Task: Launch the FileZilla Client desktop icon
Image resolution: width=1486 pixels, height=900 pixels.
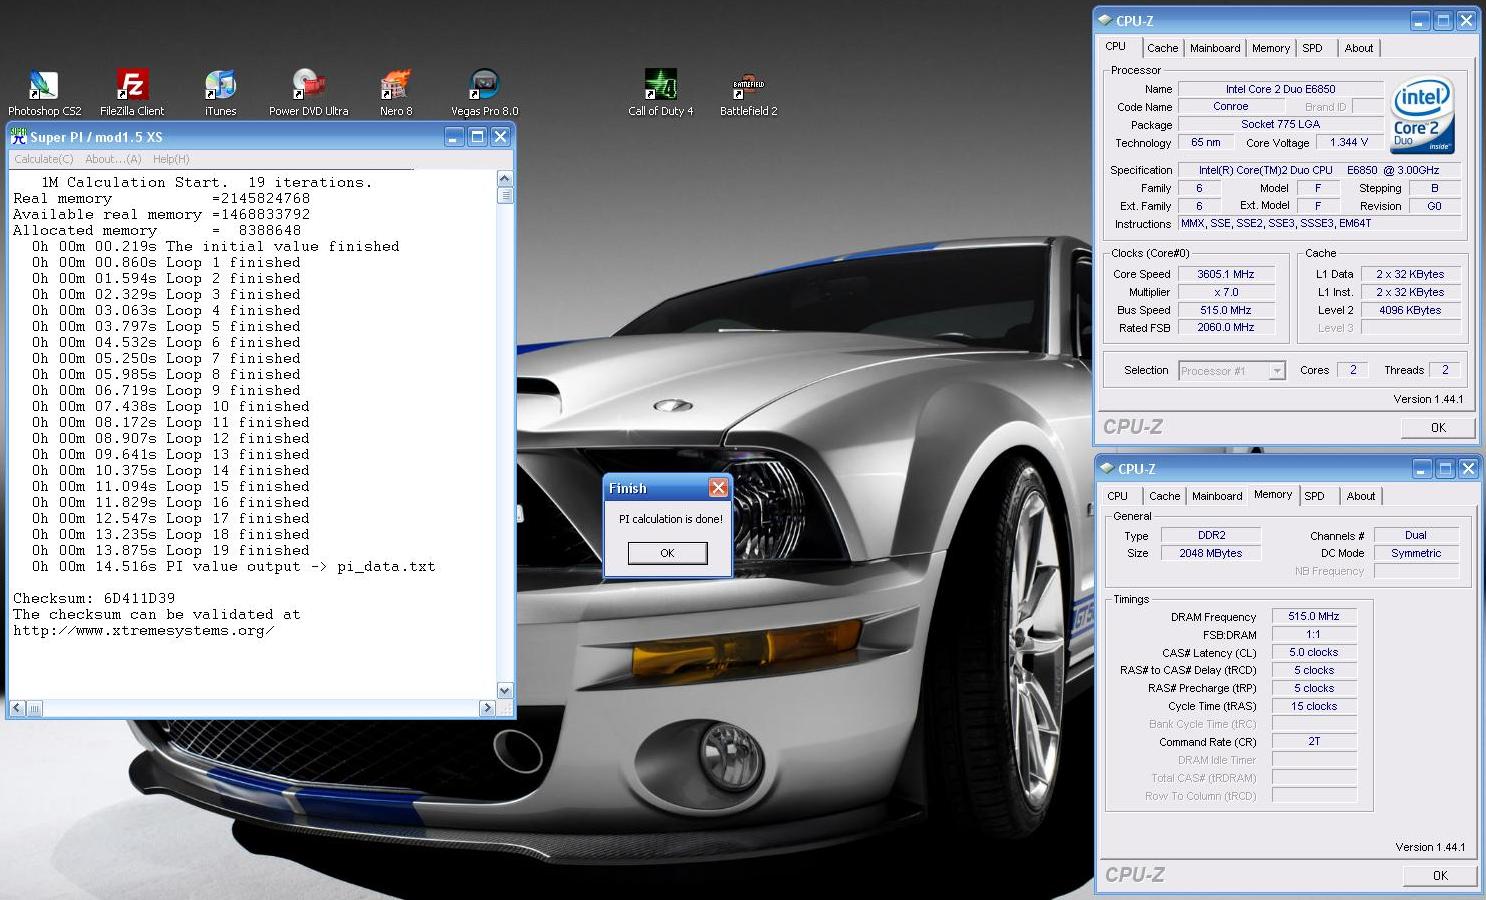Action: click(132, 93)
